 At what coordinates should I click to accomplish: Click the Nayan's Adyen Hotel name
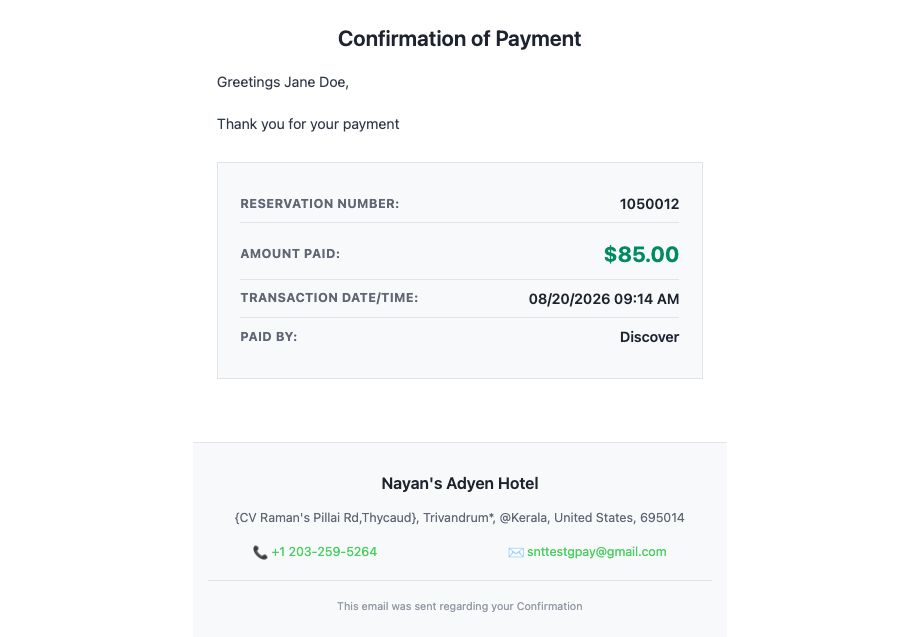[459, 483]
